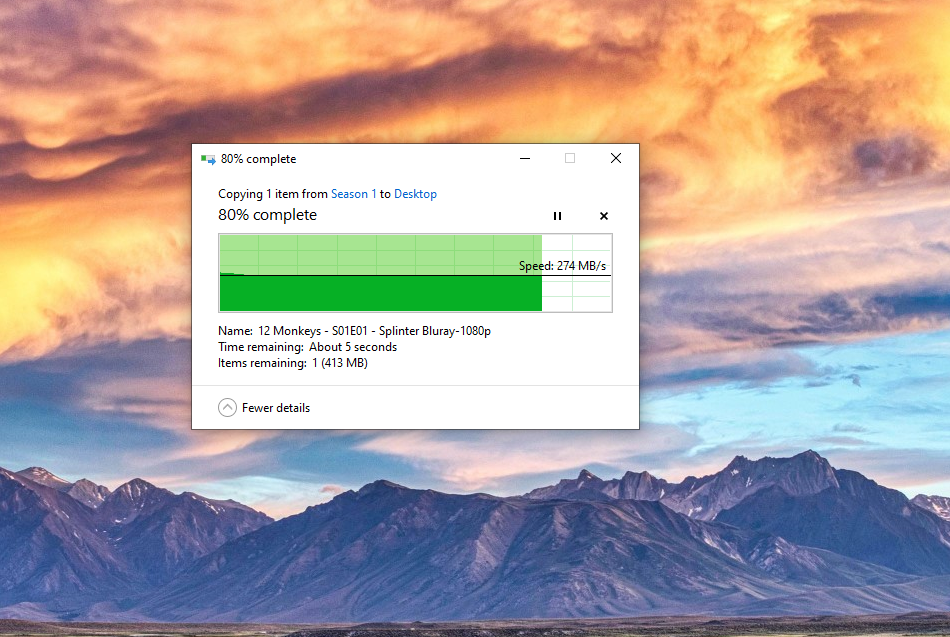Select the 'Speed: 274 MB/s' label

[x=562, y=265]
